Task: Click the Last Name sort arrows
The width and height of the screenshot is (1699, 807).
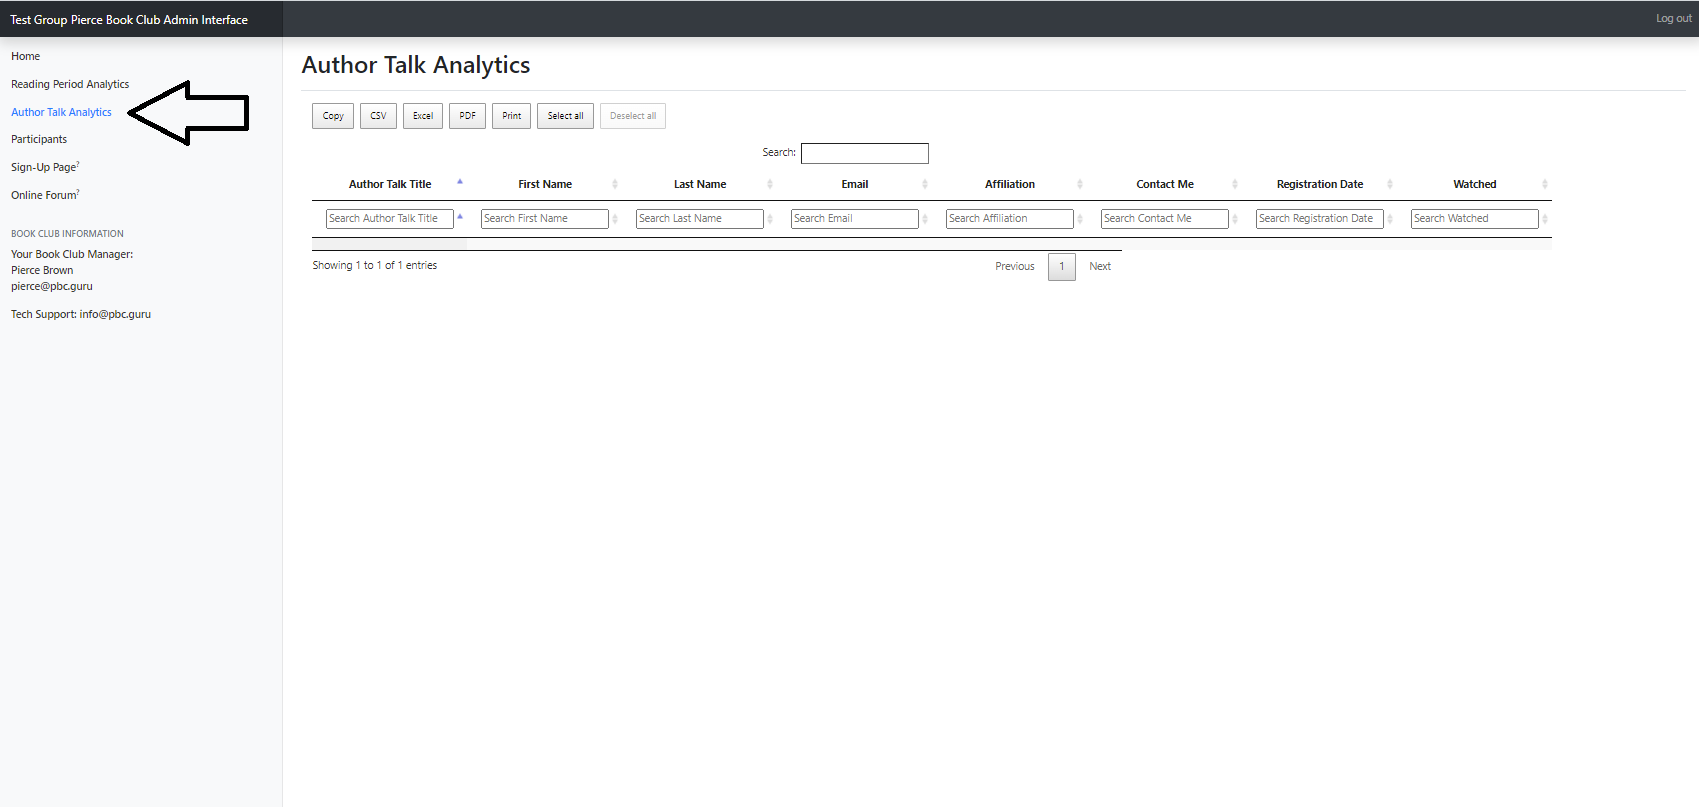Action: (770, 184)
